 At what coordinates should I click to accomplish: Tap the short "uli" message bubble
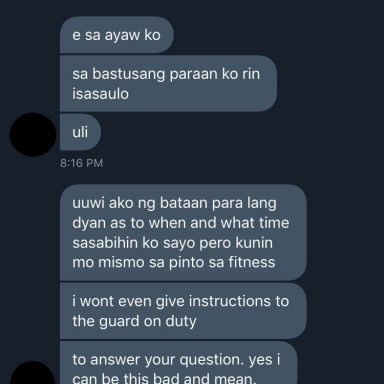pyautogui.click(x=80, y=132)
